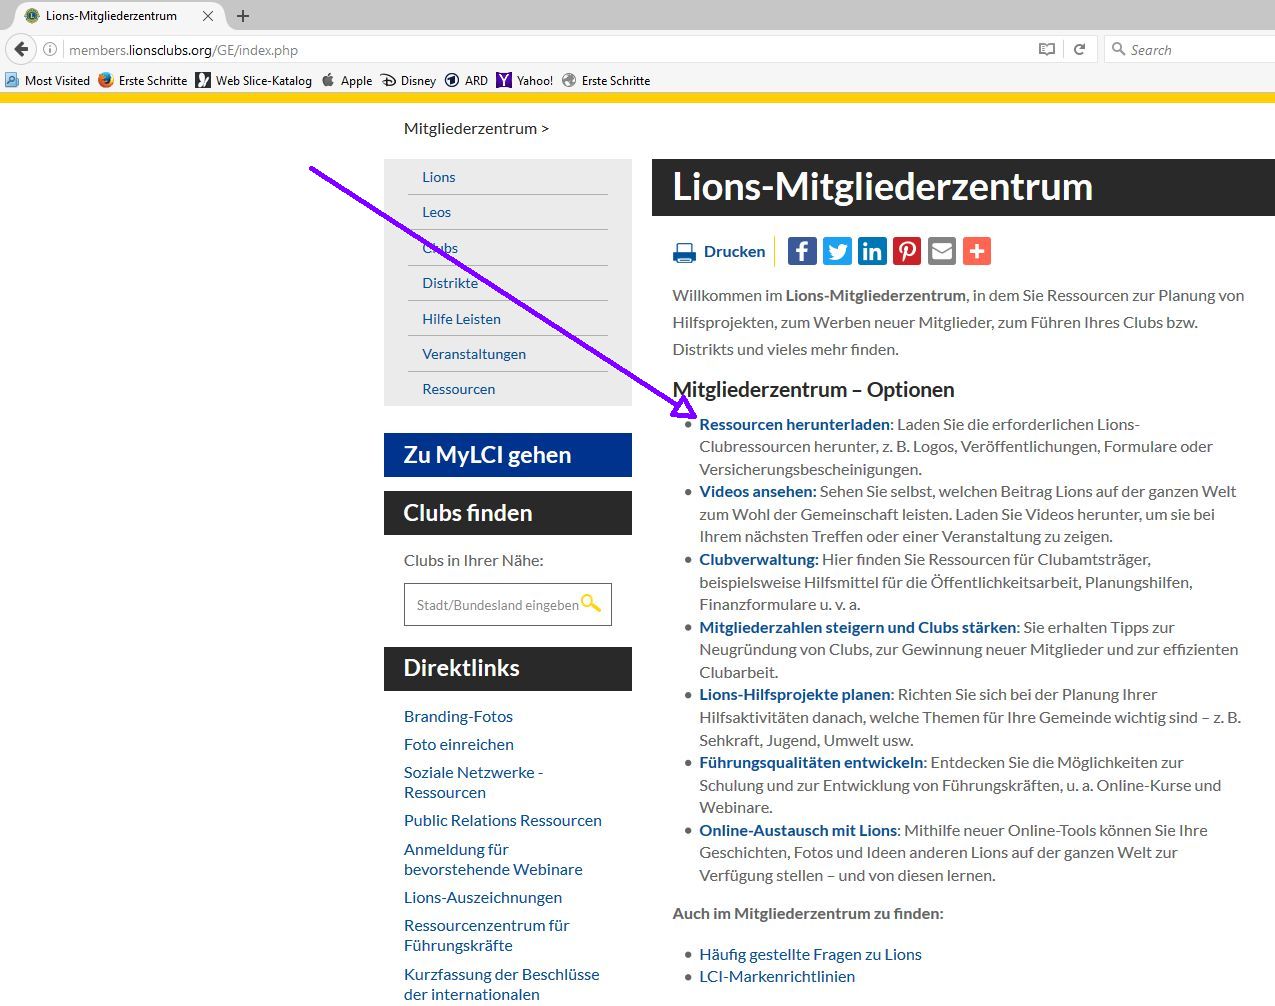Open Foto einreichen direct link

point(459,744)
